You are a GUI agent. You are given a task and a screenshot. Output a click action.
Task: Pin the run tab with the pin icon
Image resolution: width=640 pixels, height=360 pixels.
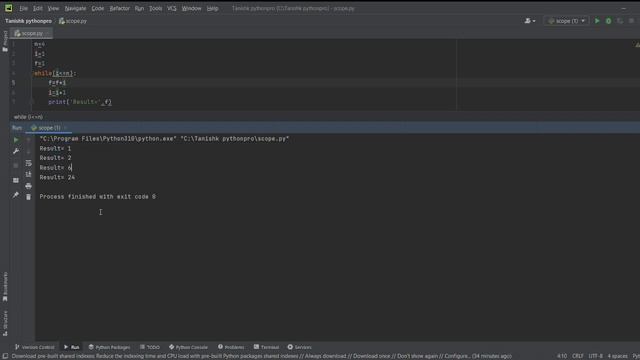pos(16,195)
